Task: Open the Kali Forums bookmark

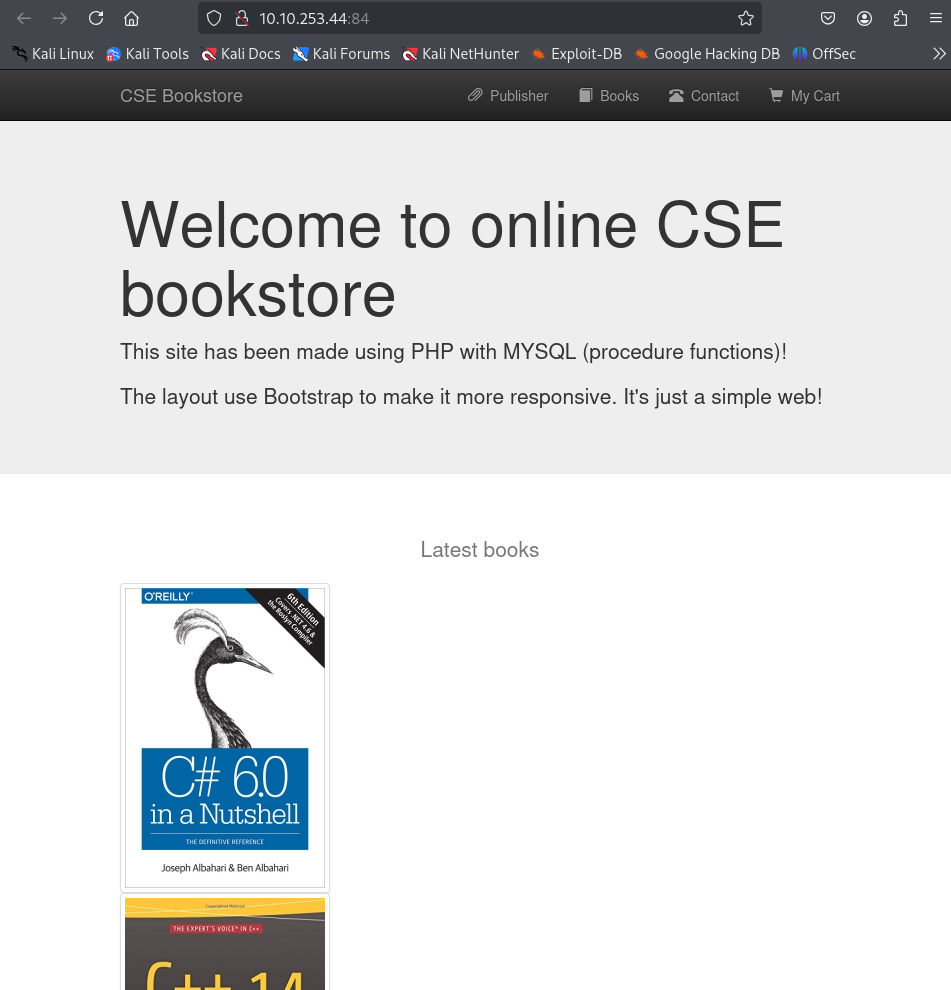Action: (x=342, y=54)
